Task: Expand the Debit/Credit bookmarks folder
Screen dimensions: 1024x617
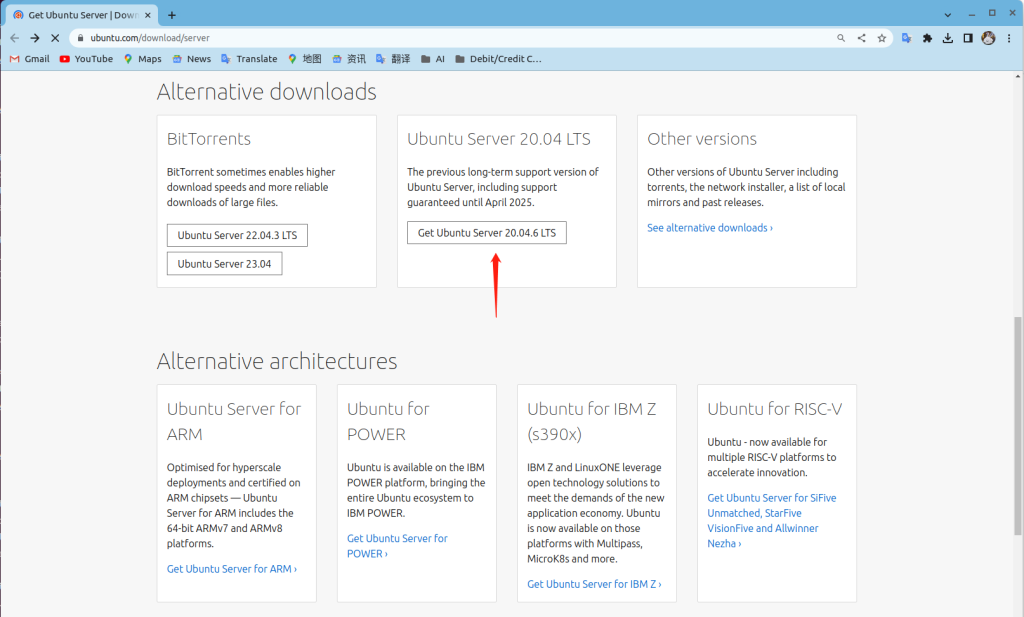Action: tap(498, 59)
